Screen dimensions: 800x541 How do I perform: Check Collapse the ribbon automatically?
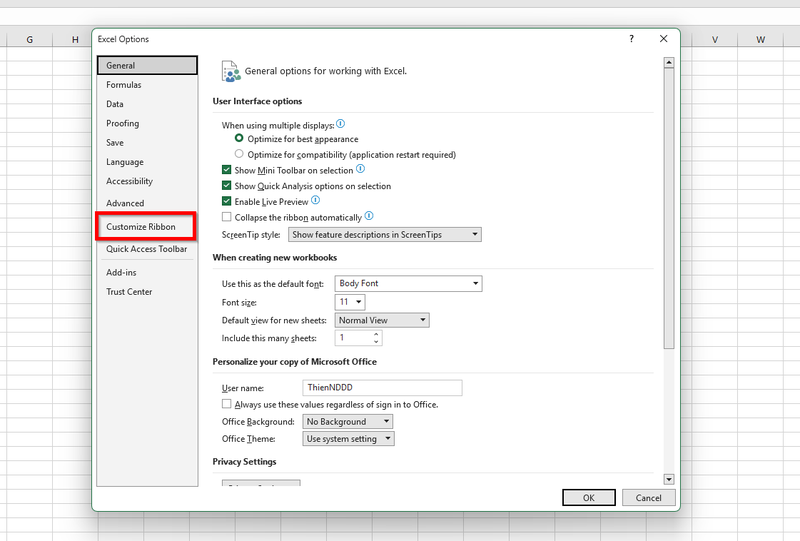point(227,217)
